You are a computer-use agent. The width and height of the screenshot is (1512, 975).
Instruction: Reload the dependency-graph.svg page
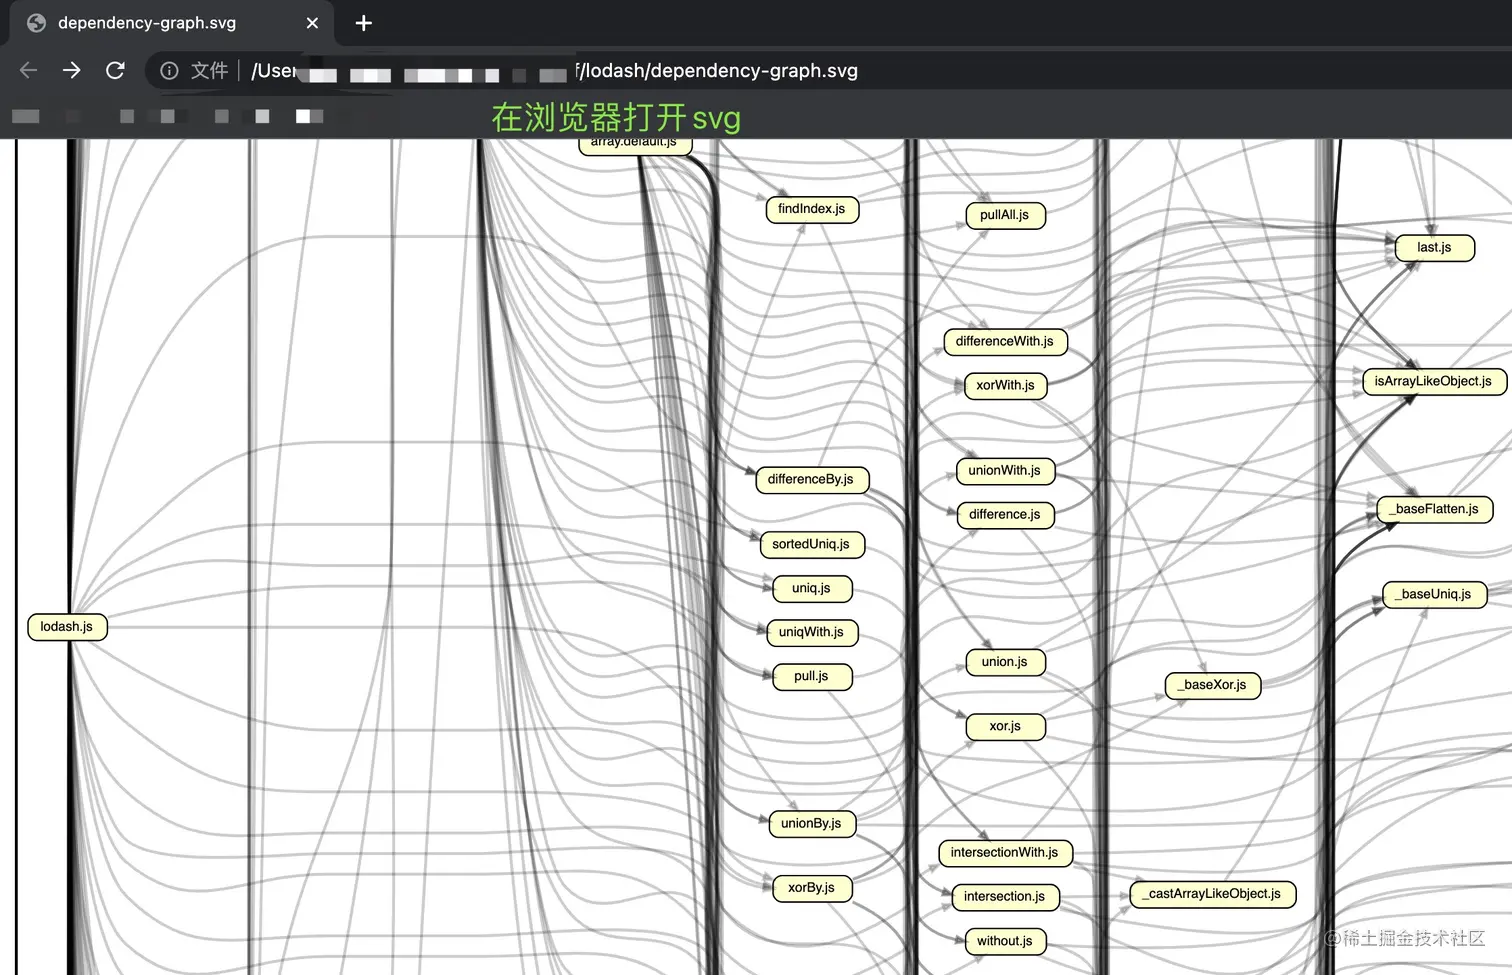click(115, 70)
